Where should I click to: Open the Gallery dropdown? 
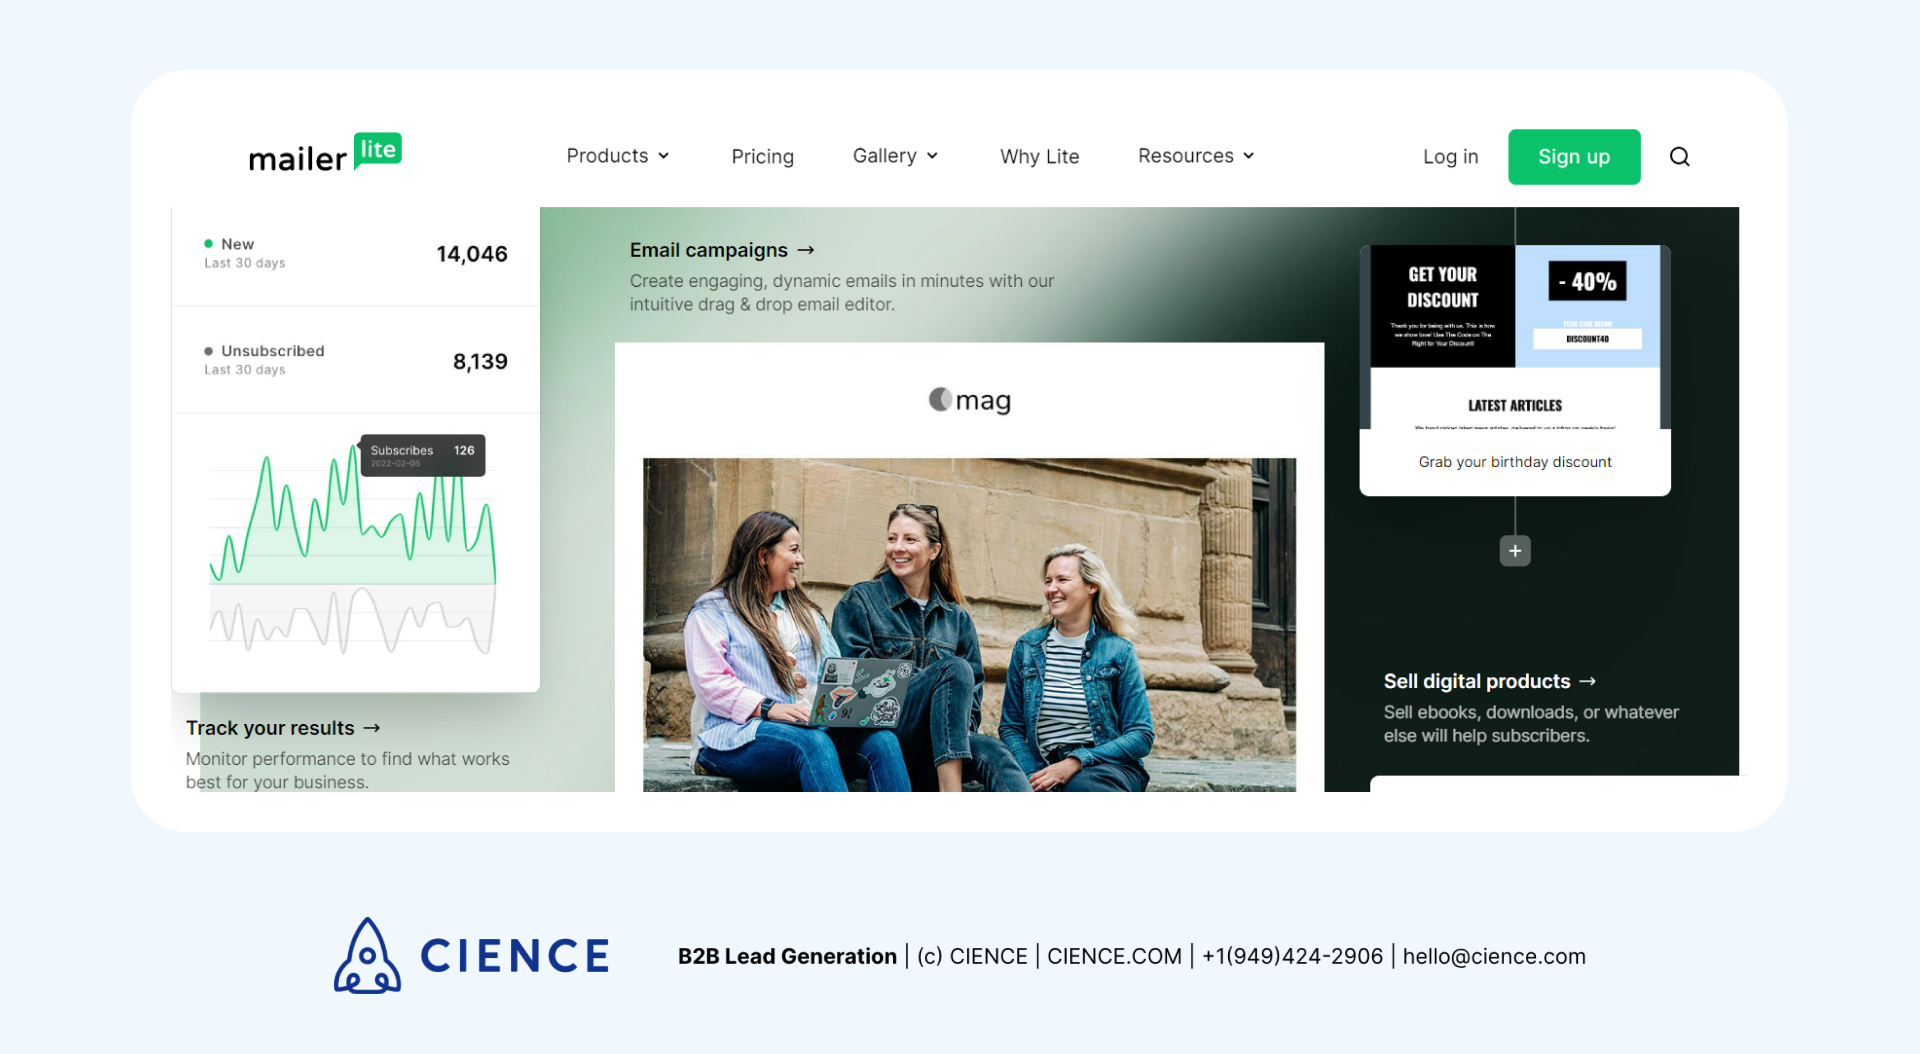894,156
